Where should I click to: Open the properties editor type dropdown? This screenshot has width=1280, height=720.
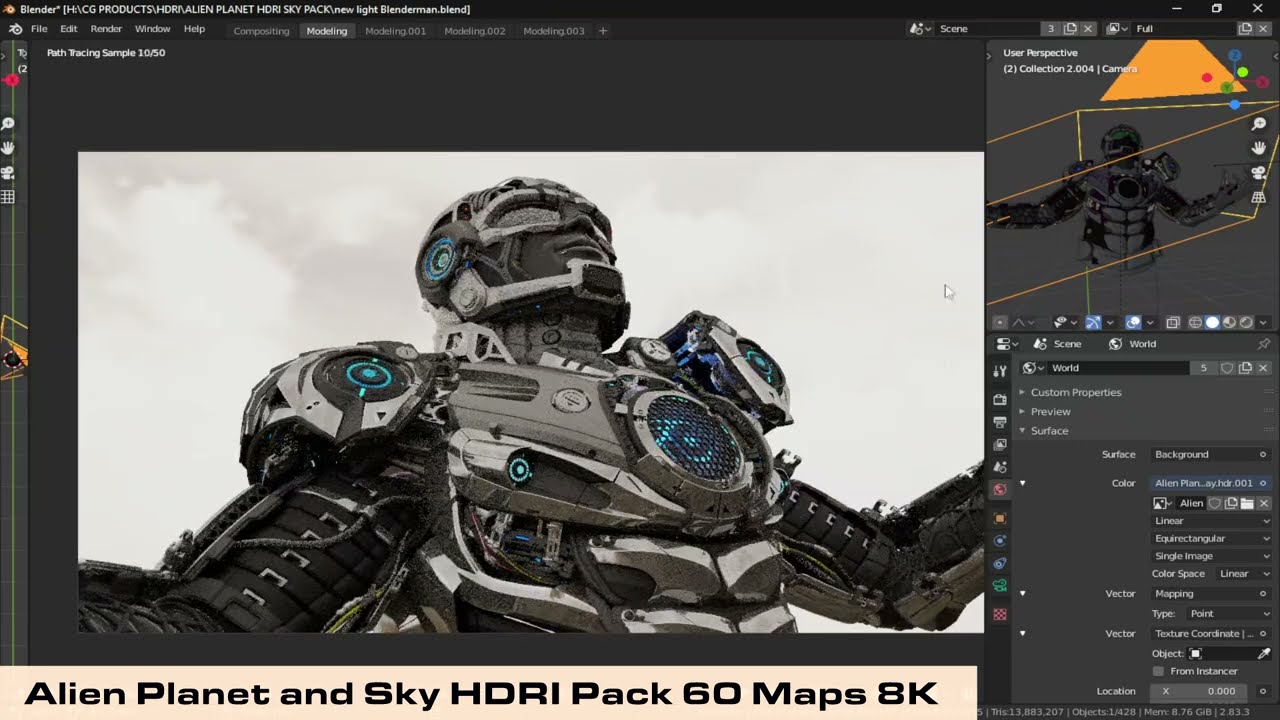[x=1006, y=344]
